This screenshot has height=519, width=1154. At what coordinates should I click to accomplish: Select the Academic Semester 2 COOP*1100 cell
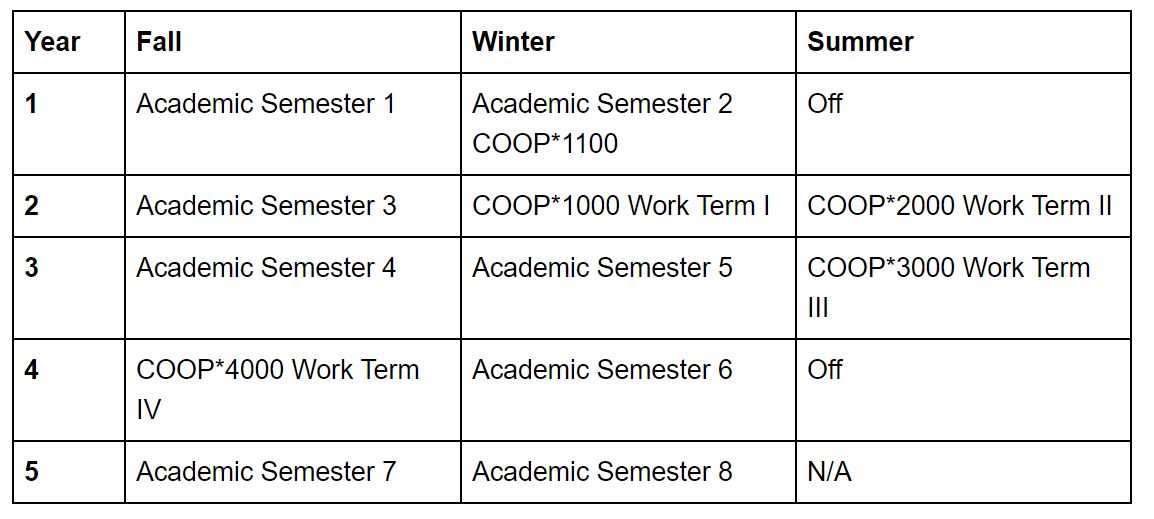(629, 124)
